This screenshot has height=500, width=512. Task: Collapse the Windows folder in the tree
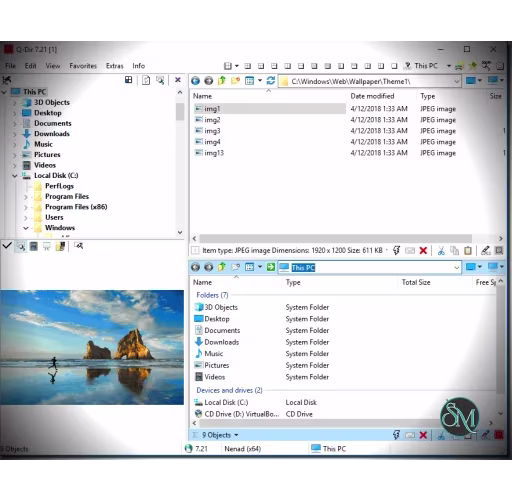tap(26, 228)
